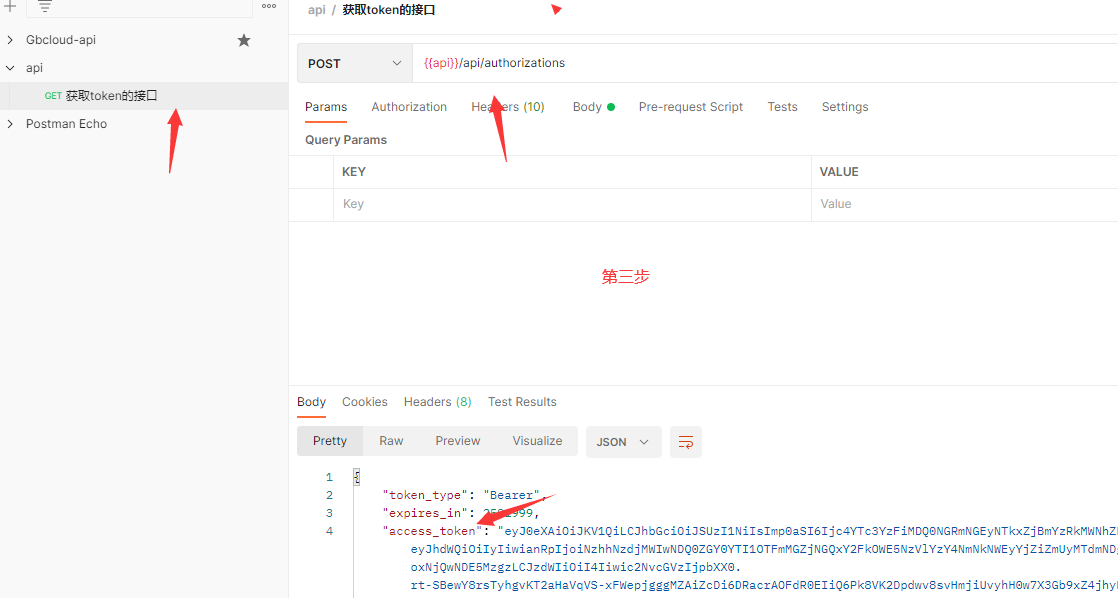Open the Headers (10) request tab
This screenshot has height=598, width=1118.
pos(507,106)
